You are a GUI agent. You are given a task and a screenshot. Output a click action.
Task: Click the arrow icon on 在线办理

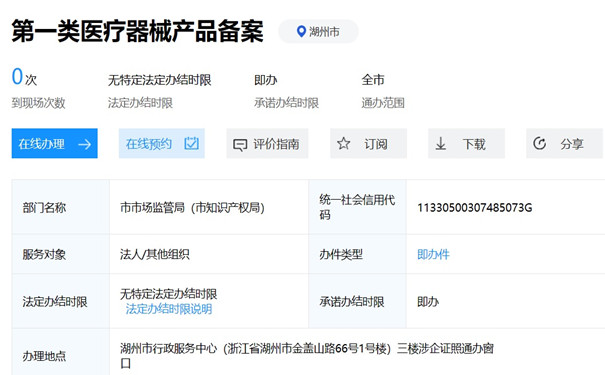pyautogui.click(x=84, y=144)
